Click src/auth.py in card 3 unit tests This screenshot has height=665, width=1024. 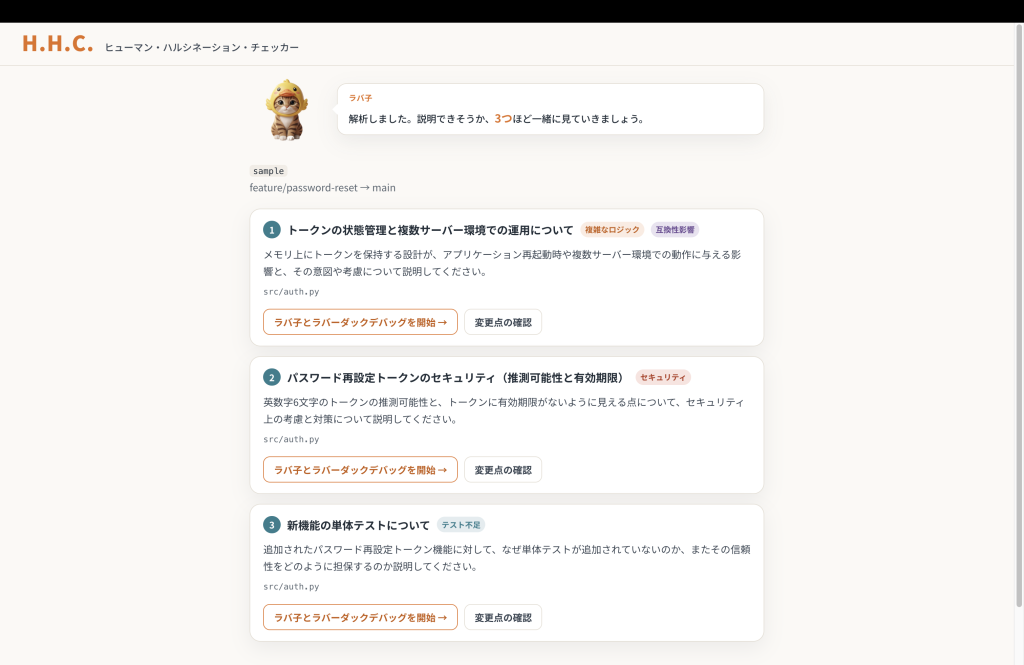[291, 587]
